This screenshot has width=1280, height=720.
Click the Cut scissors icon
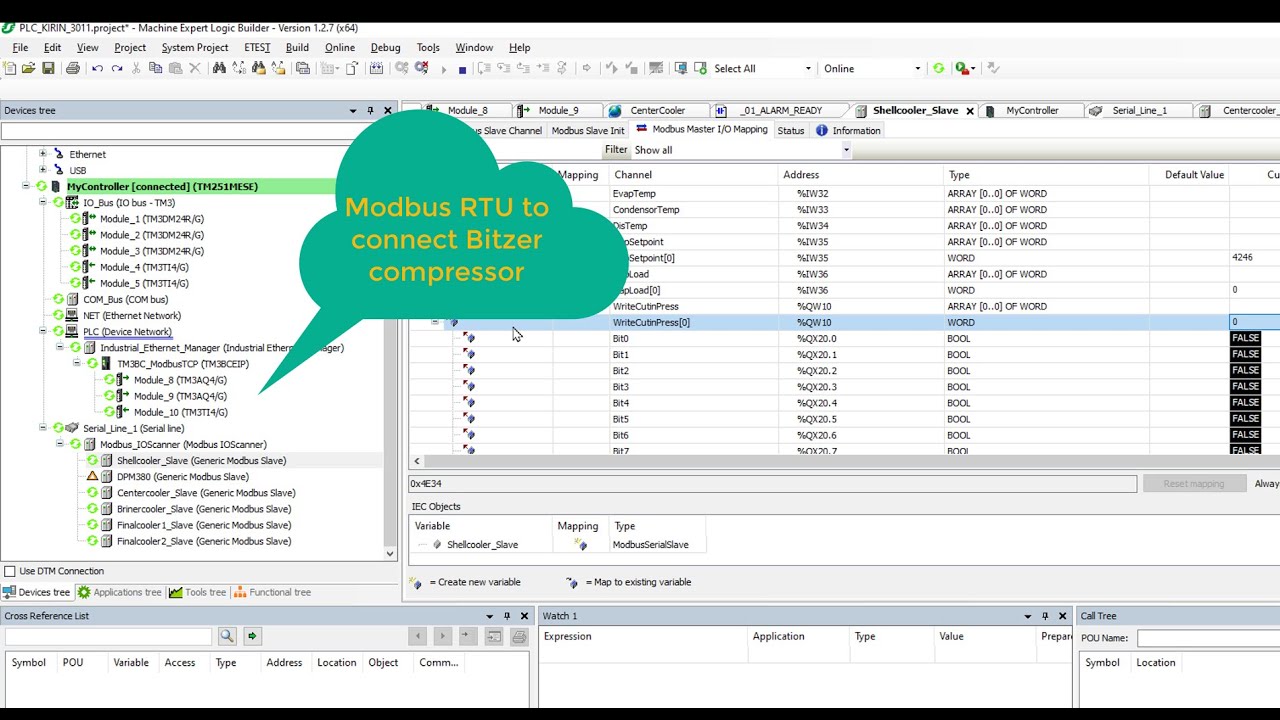[136, 68]
